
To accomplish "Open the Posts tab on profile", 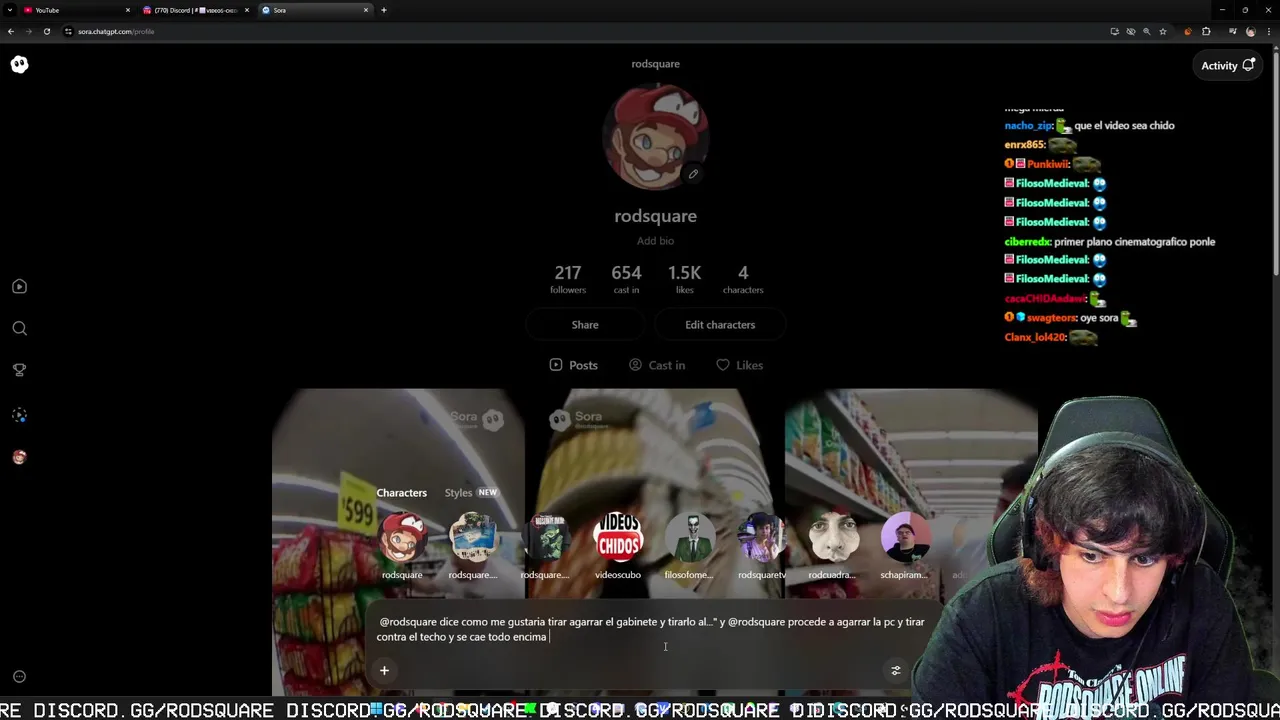I will click(573, 365).
